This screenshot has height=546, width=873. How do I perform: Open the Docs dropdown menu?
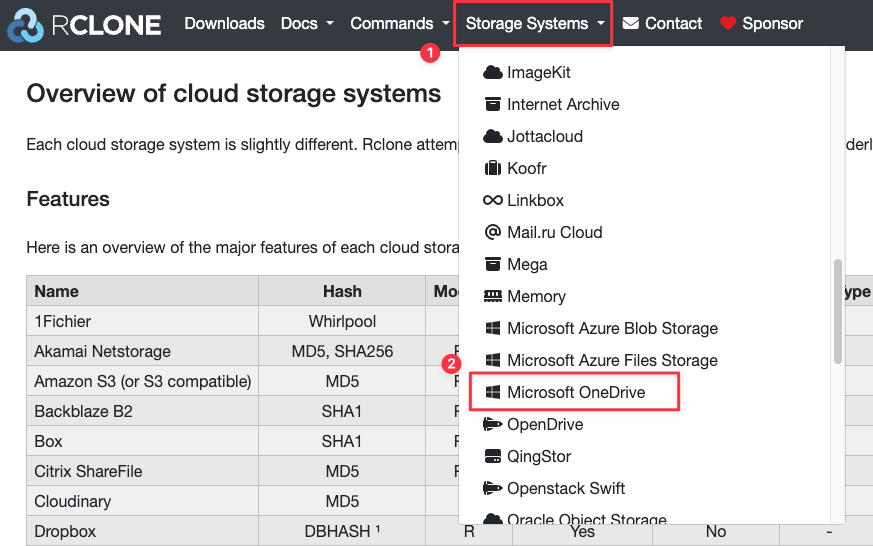click(307, 23)
